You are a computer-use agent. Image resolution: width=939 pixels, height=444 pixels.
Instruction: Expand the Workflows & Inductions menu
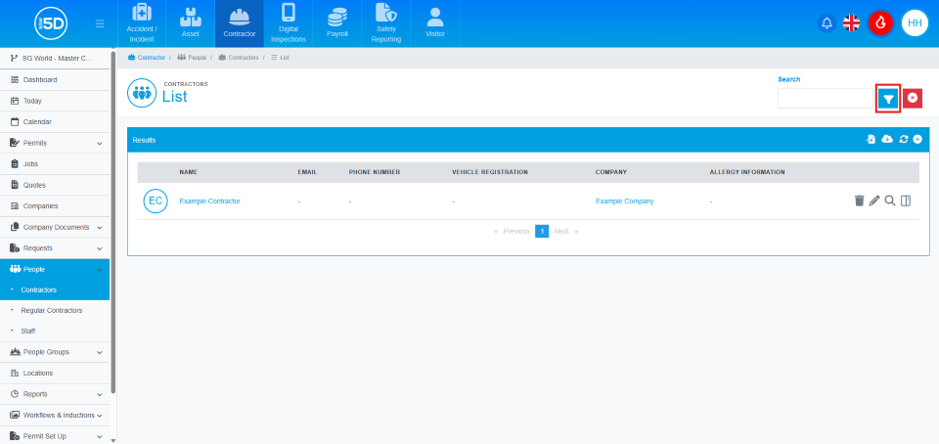click(x=54, y=415)
